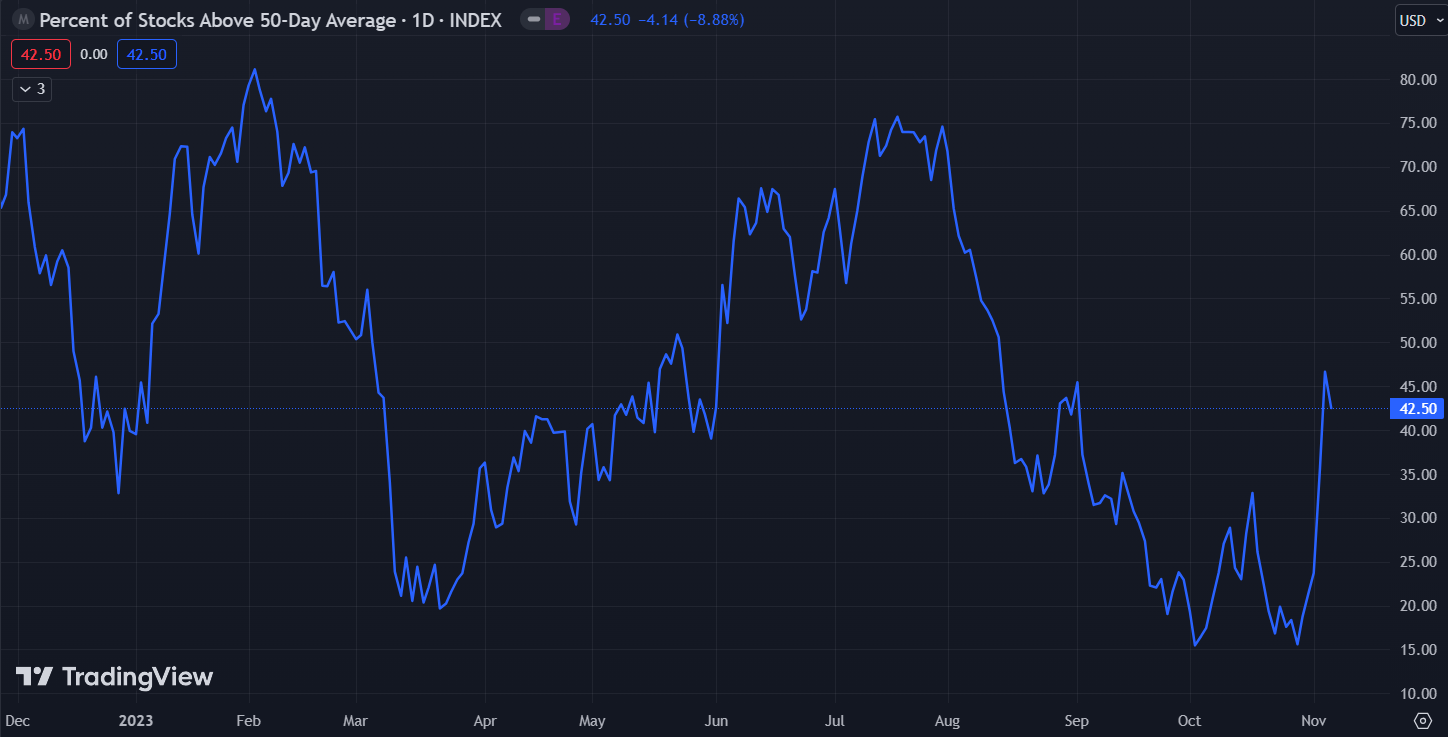
Task: Click the Aug label on the time axis
Action: pyautogui.click(x=947, y=720)
